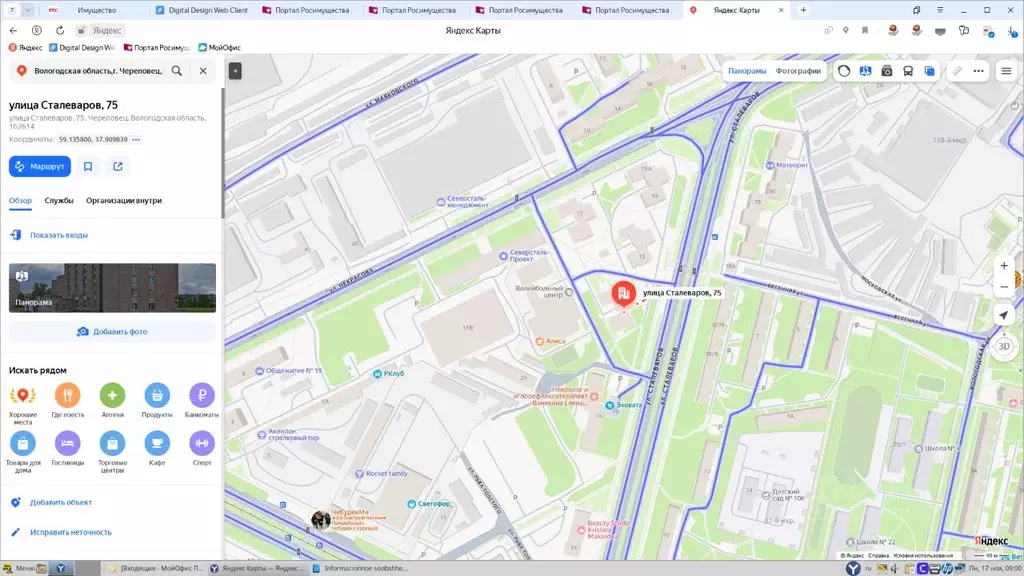Open the Организации внутри tab

pyautogui.click(x=124, y=201)
